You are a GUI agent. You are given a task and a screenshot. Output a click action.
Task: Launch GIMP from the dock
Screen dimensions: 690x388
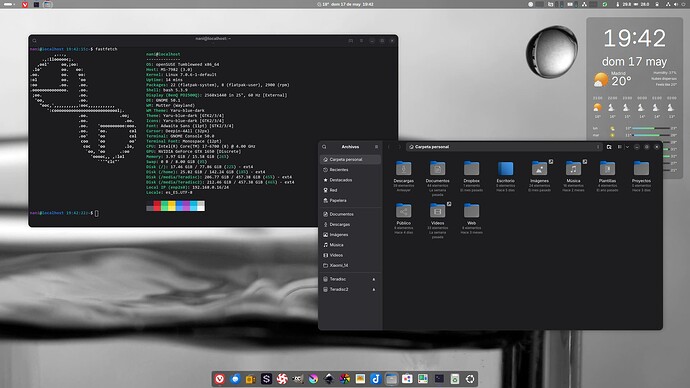pos(298,379)
